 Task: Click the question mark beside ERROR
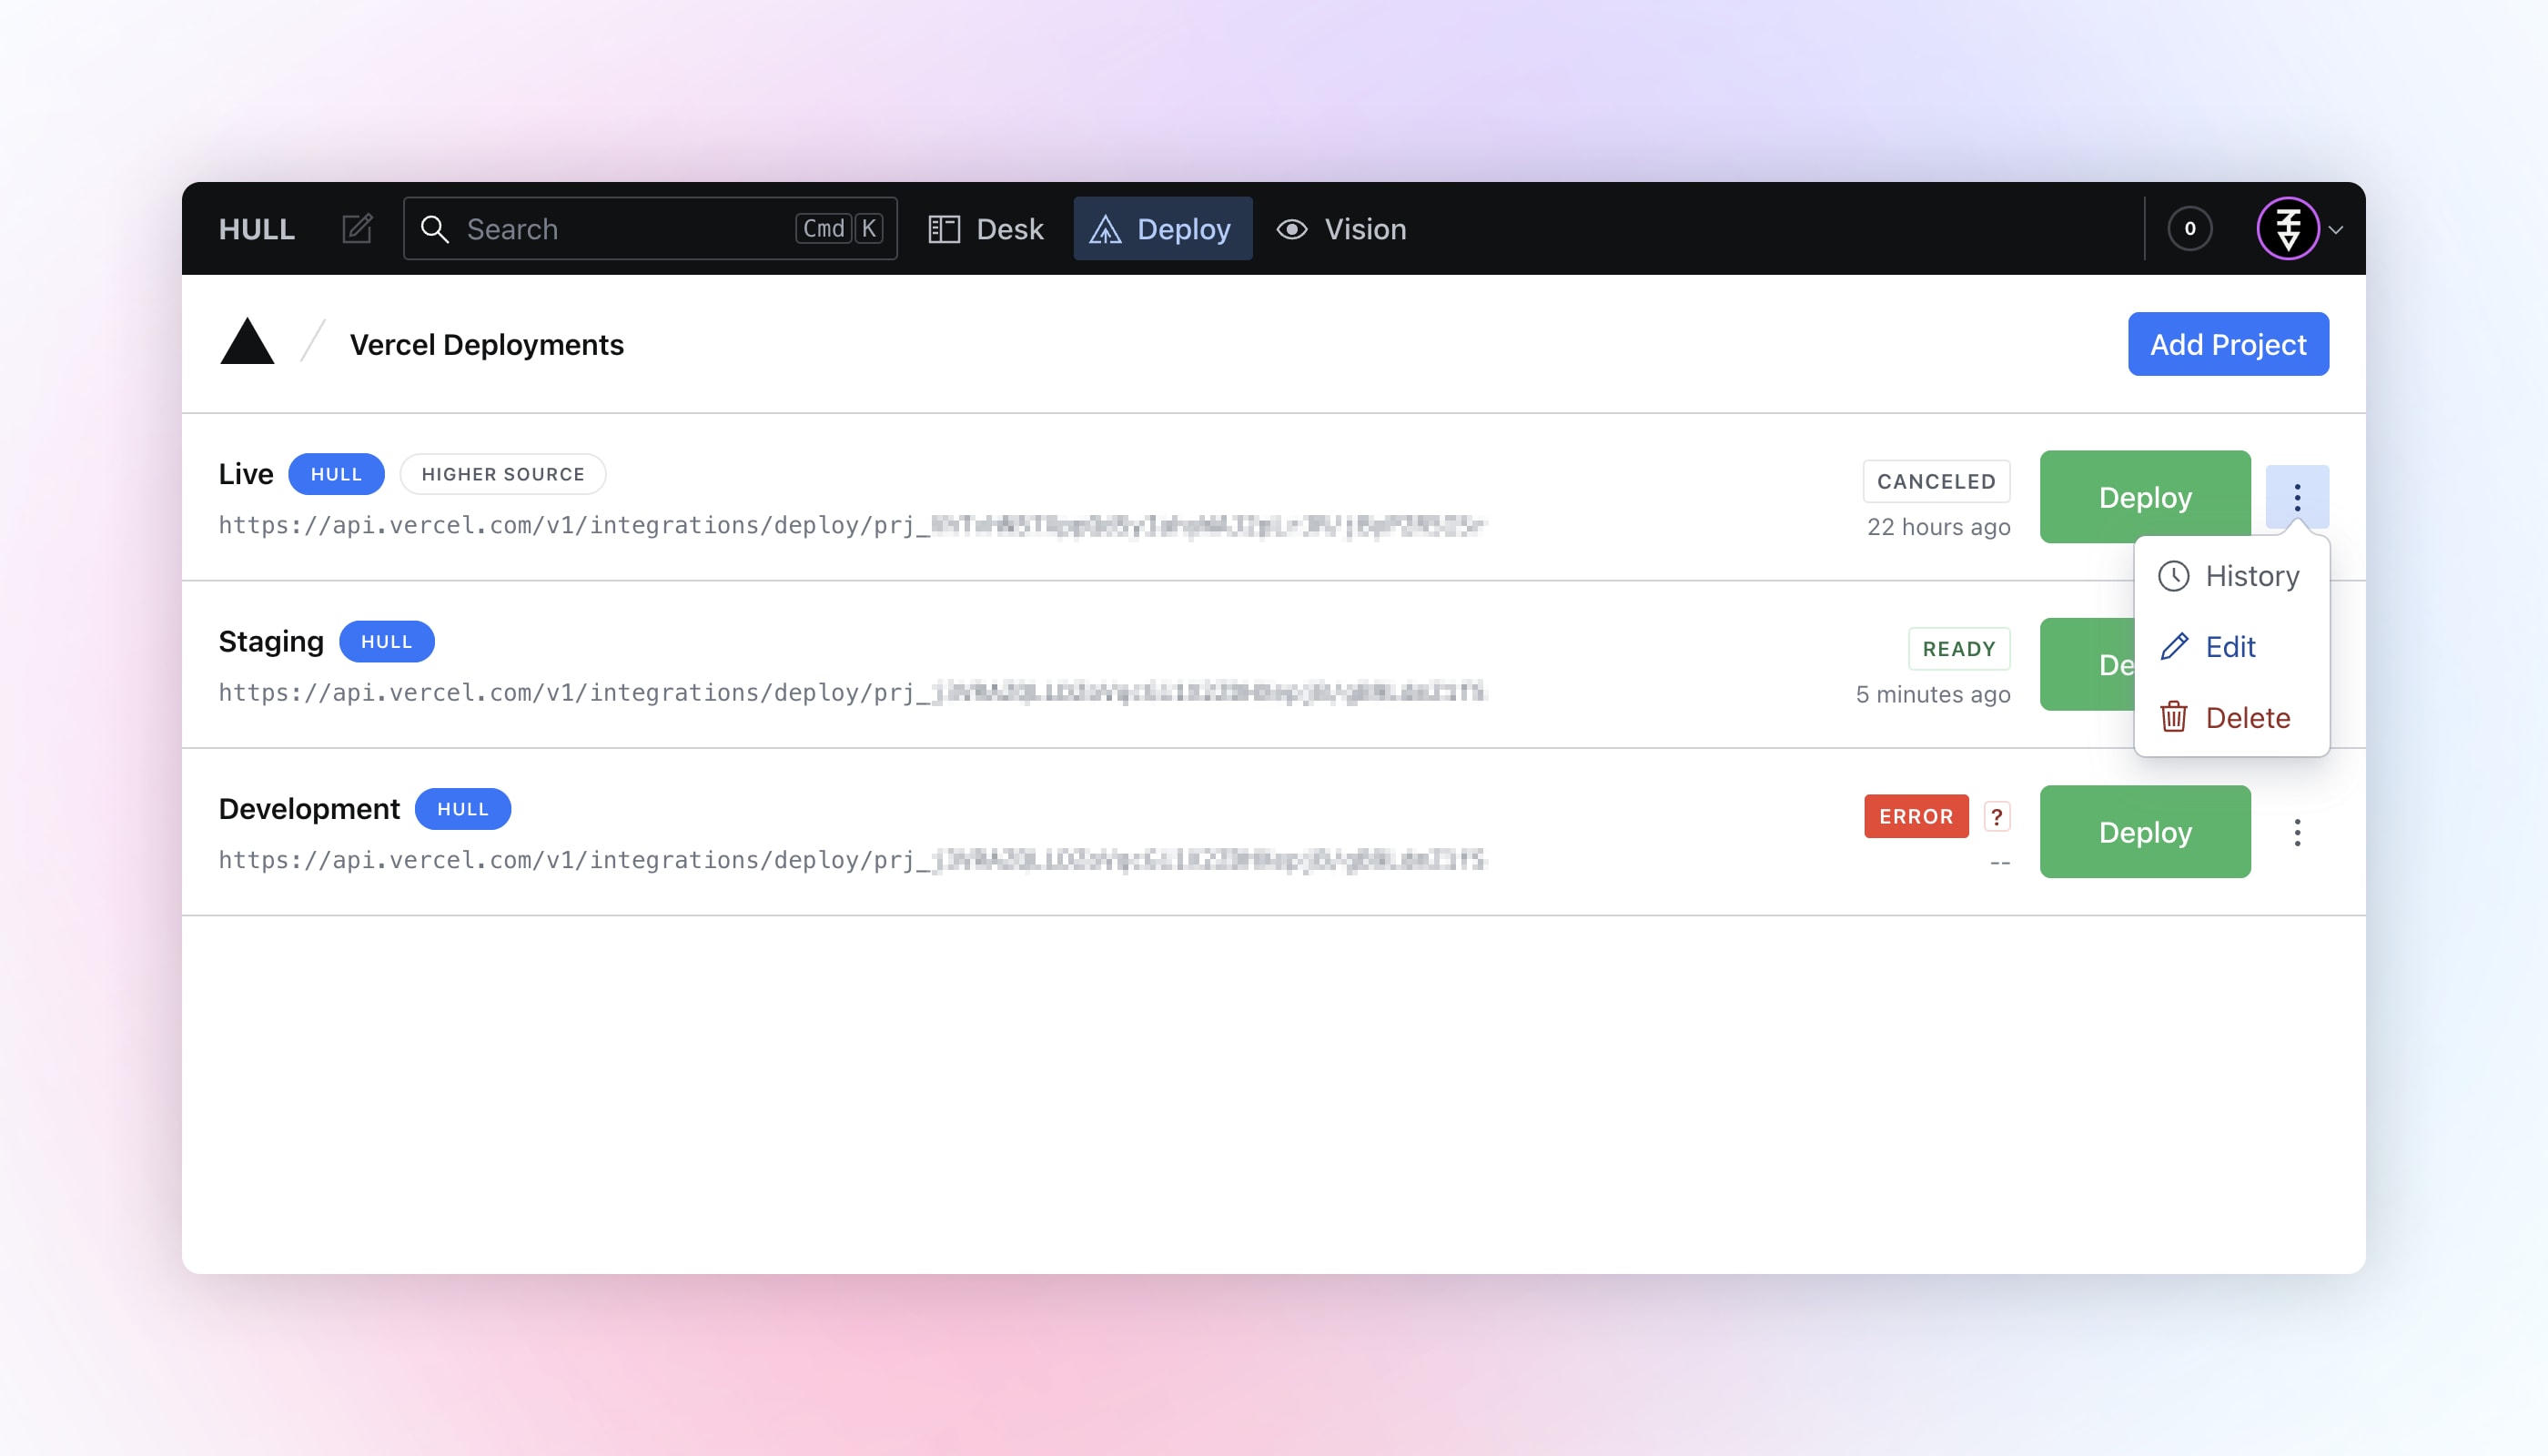[x=1997, y=816]
